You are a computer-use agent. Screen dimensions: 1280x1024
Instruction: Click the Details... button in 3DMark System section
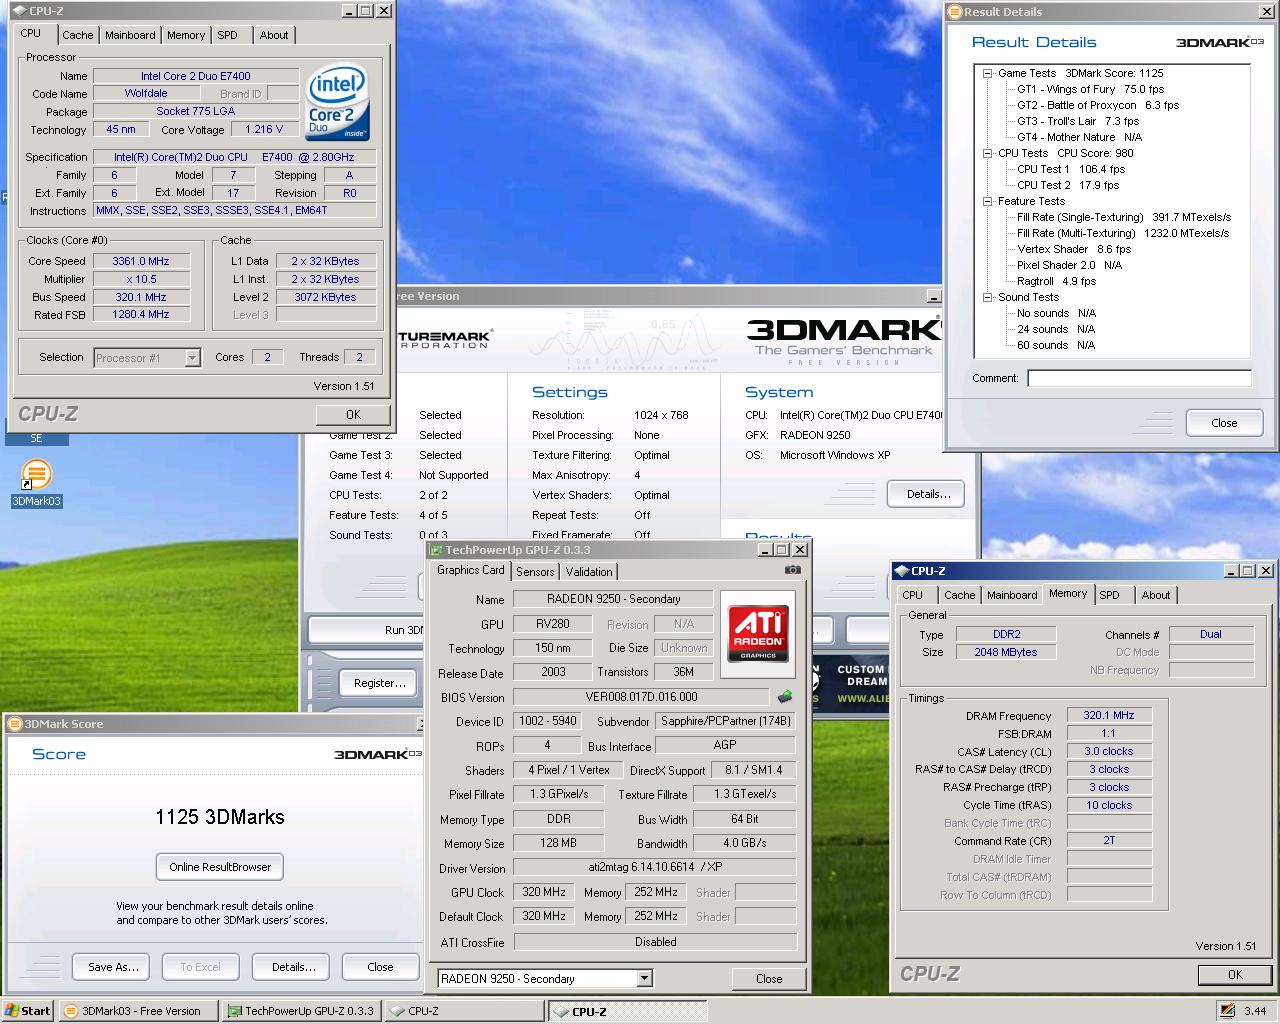(925, 494)
